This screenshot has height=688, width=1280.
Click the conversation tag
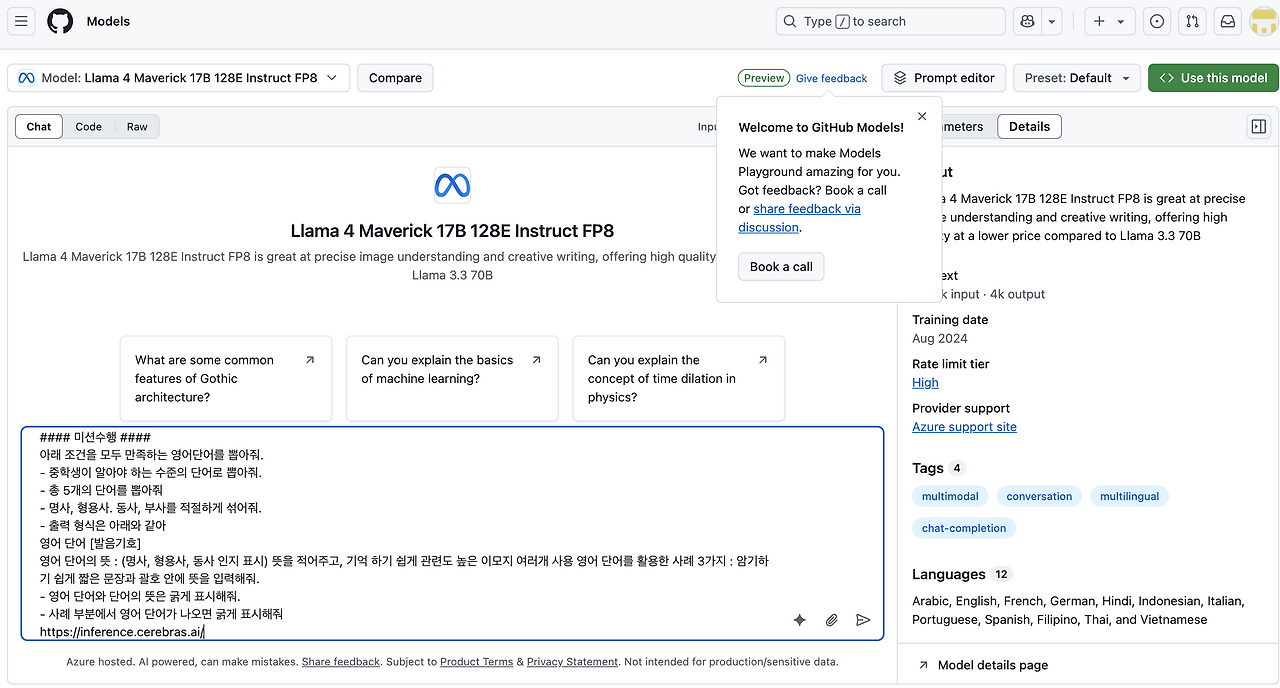(1039, 496)
